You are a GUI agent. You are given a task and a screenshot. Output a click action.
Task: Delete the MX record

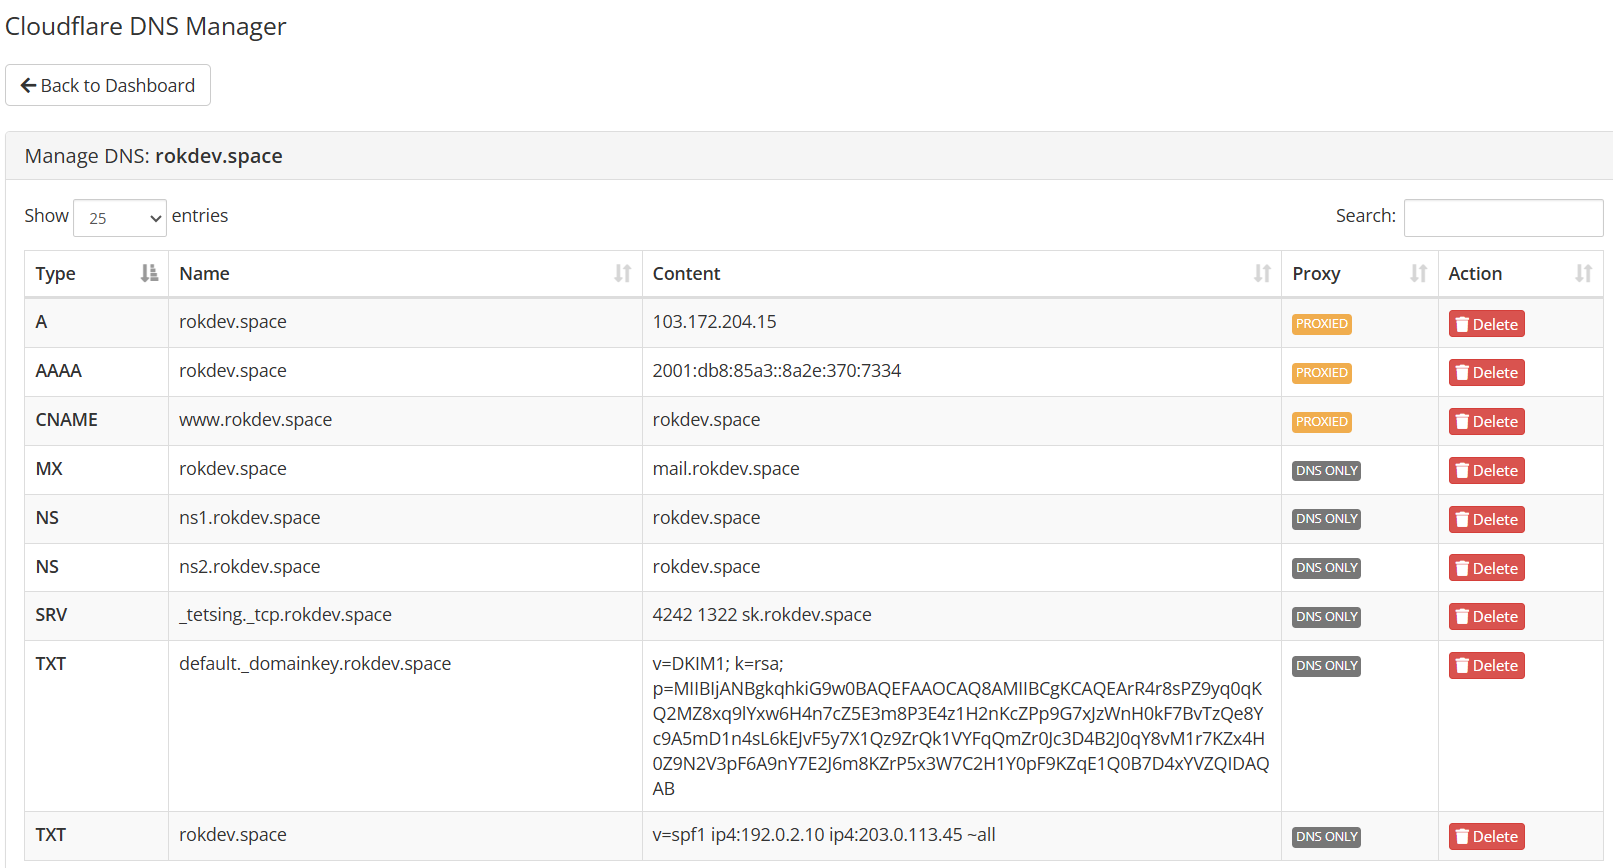[1486, 471]
